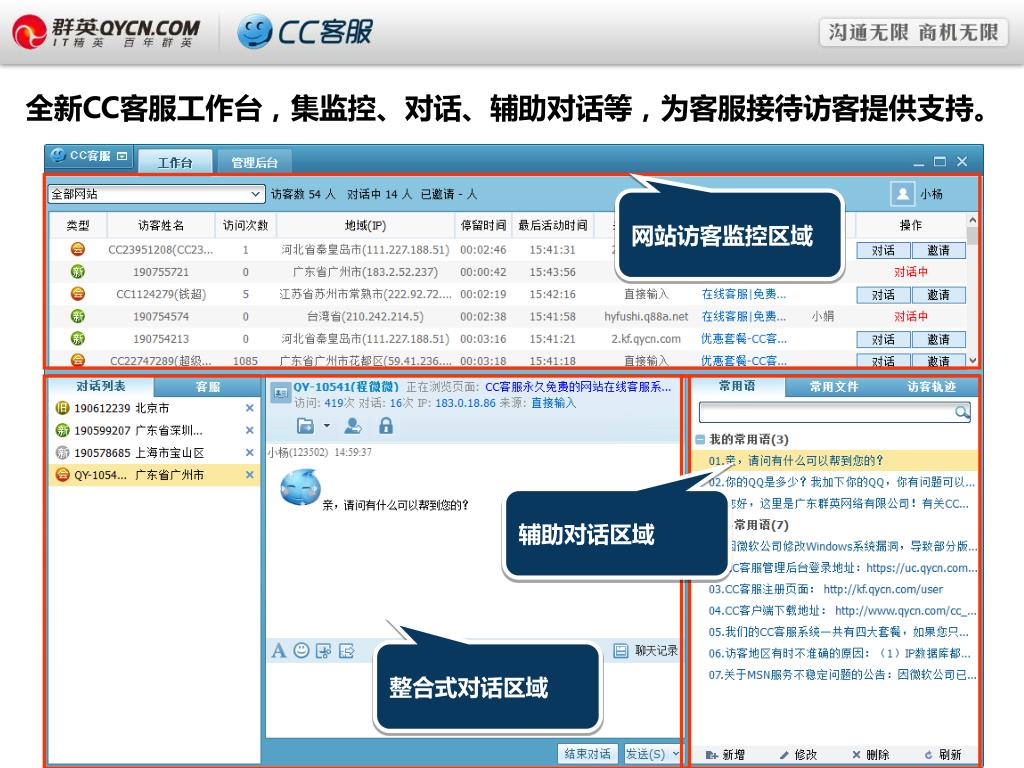Click 邀请 button for 190754213 row
This screenshot has width=1024, height=768.
pos(938,340)
